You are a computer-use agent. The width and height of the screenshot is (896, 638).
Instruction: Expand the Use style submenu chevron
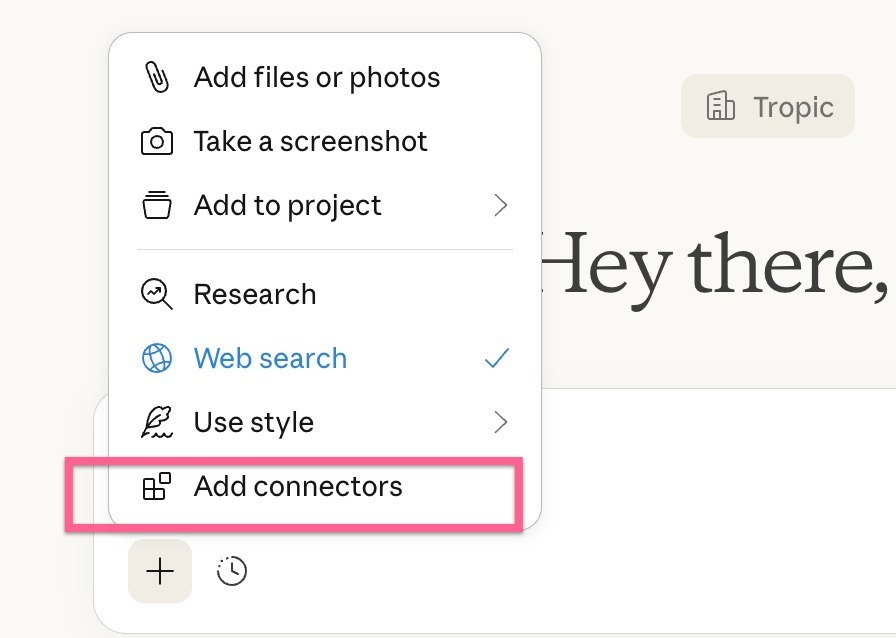click(x=501, y=422)
